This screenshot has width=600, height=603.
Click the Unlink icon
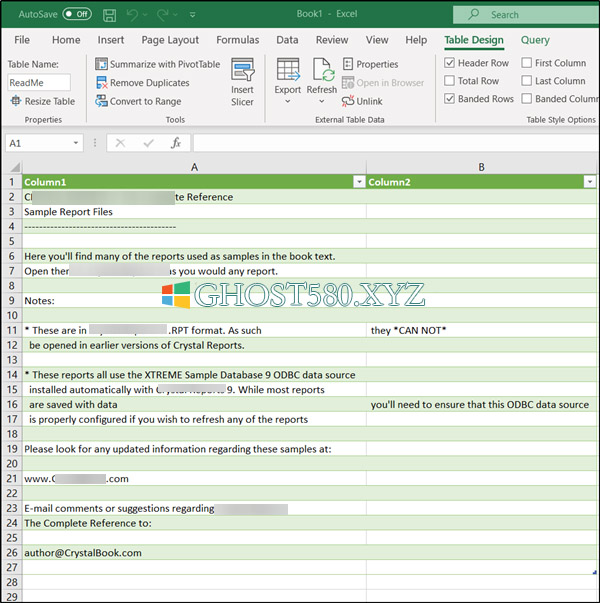tap(348, 101)
